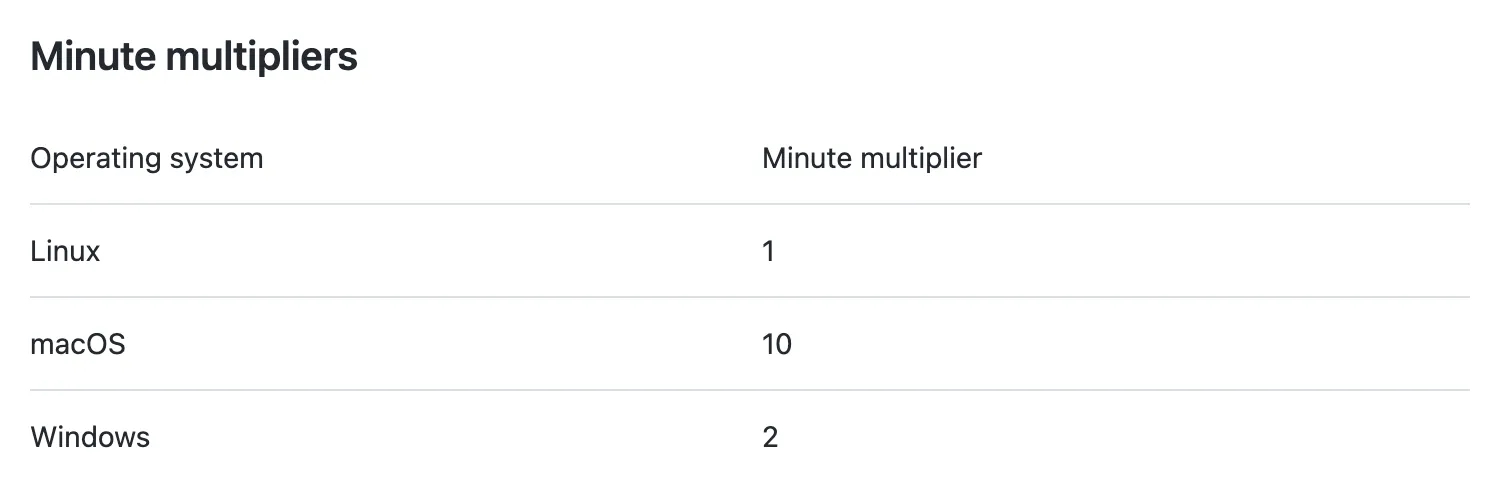Click the Windows multiplier value 2
This screenshot has height=502, width=1496.
[769, 437]
